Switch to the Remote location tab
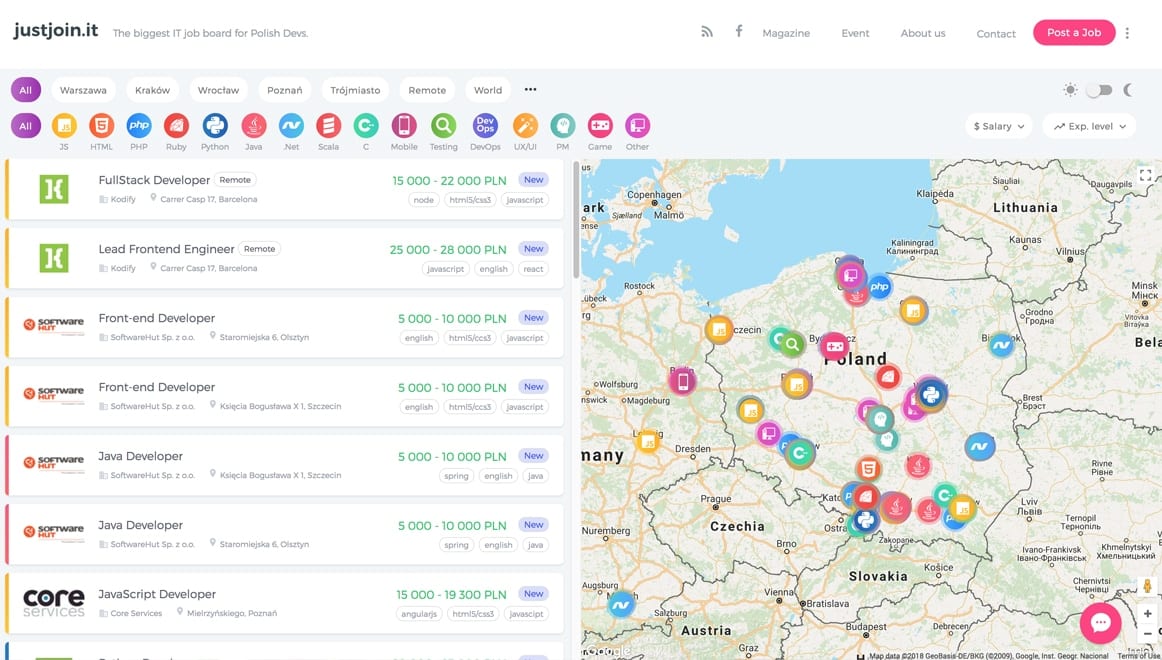The height and width of the screenshot is (660, 1162). click(427, 90)
